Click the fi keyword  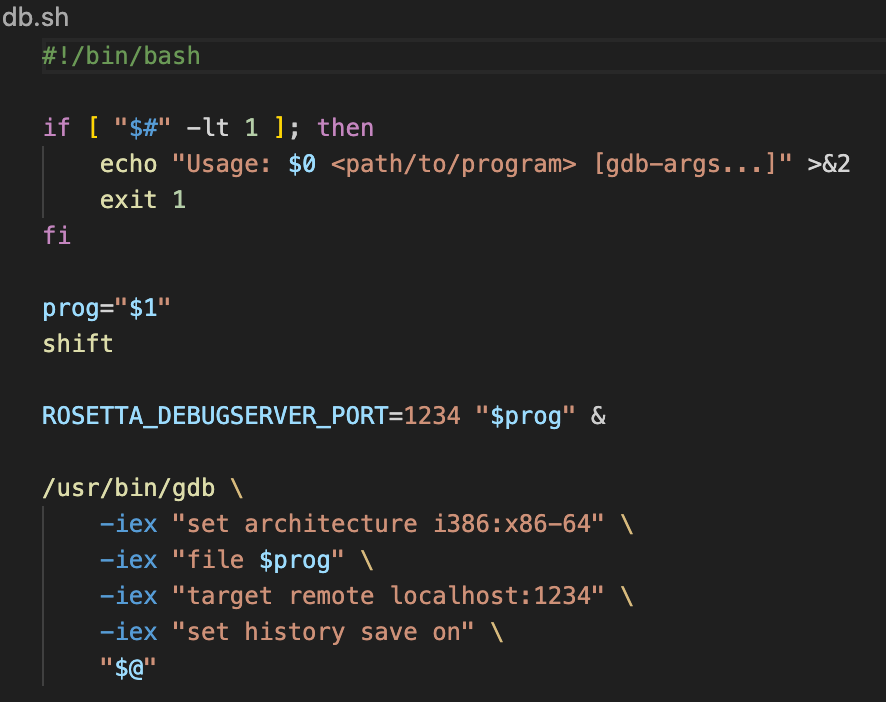(56, 235)
